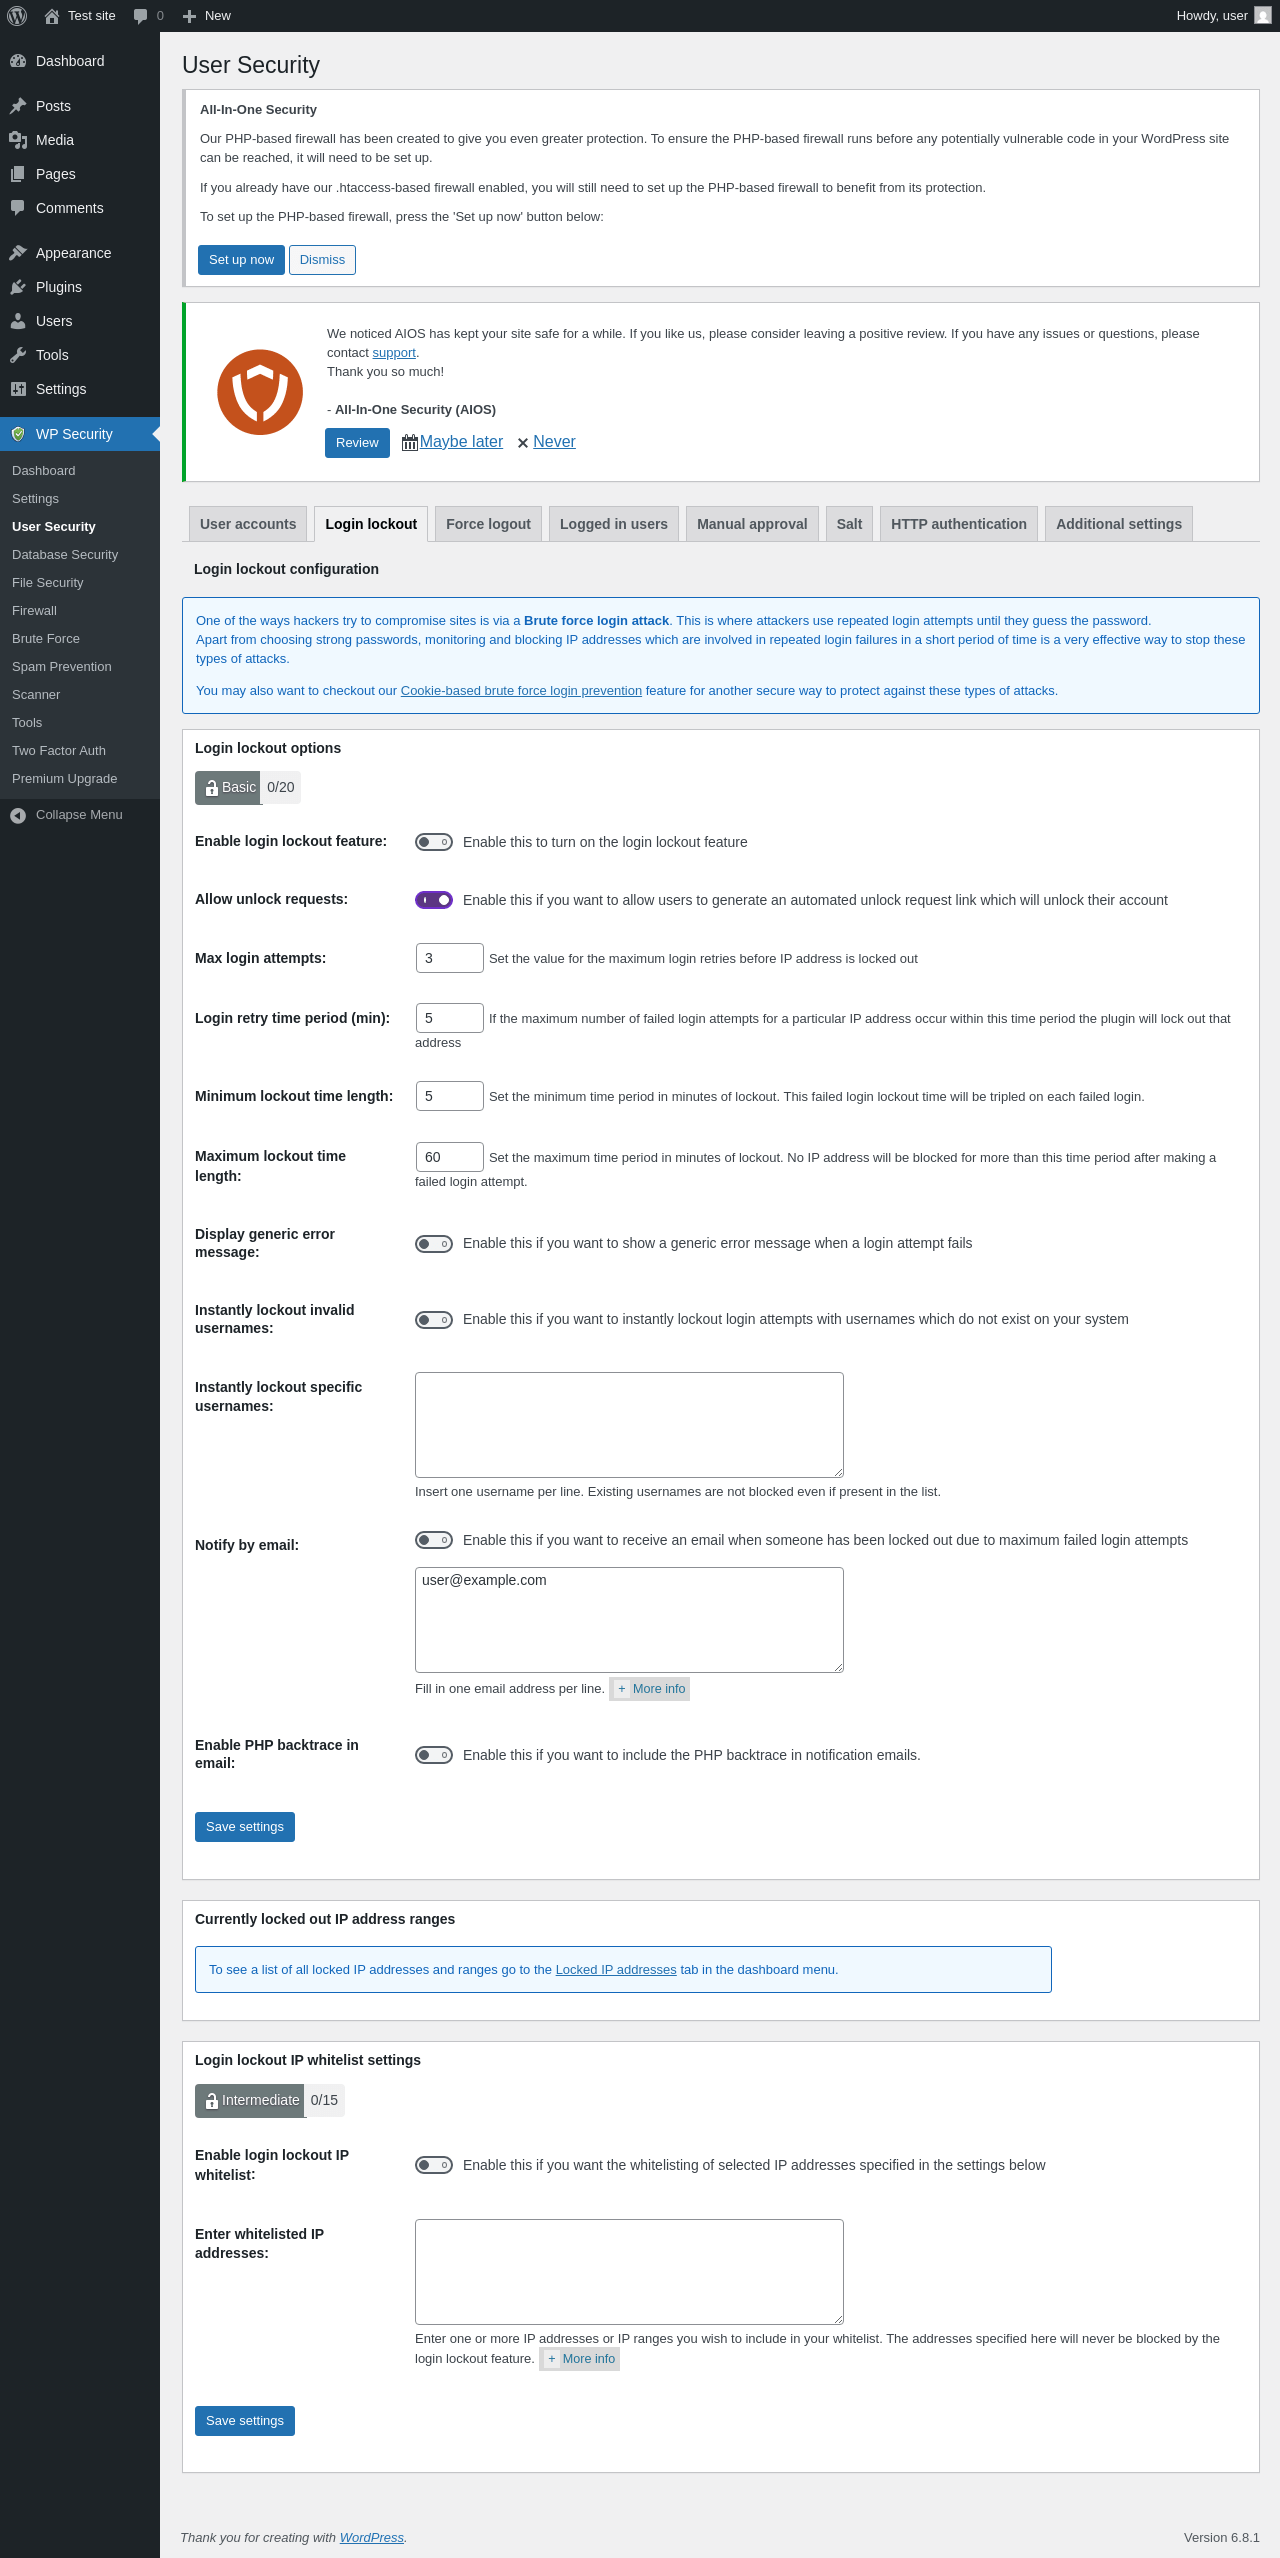Expand More info under whitelisted IP addresses

coord(580,2359)
